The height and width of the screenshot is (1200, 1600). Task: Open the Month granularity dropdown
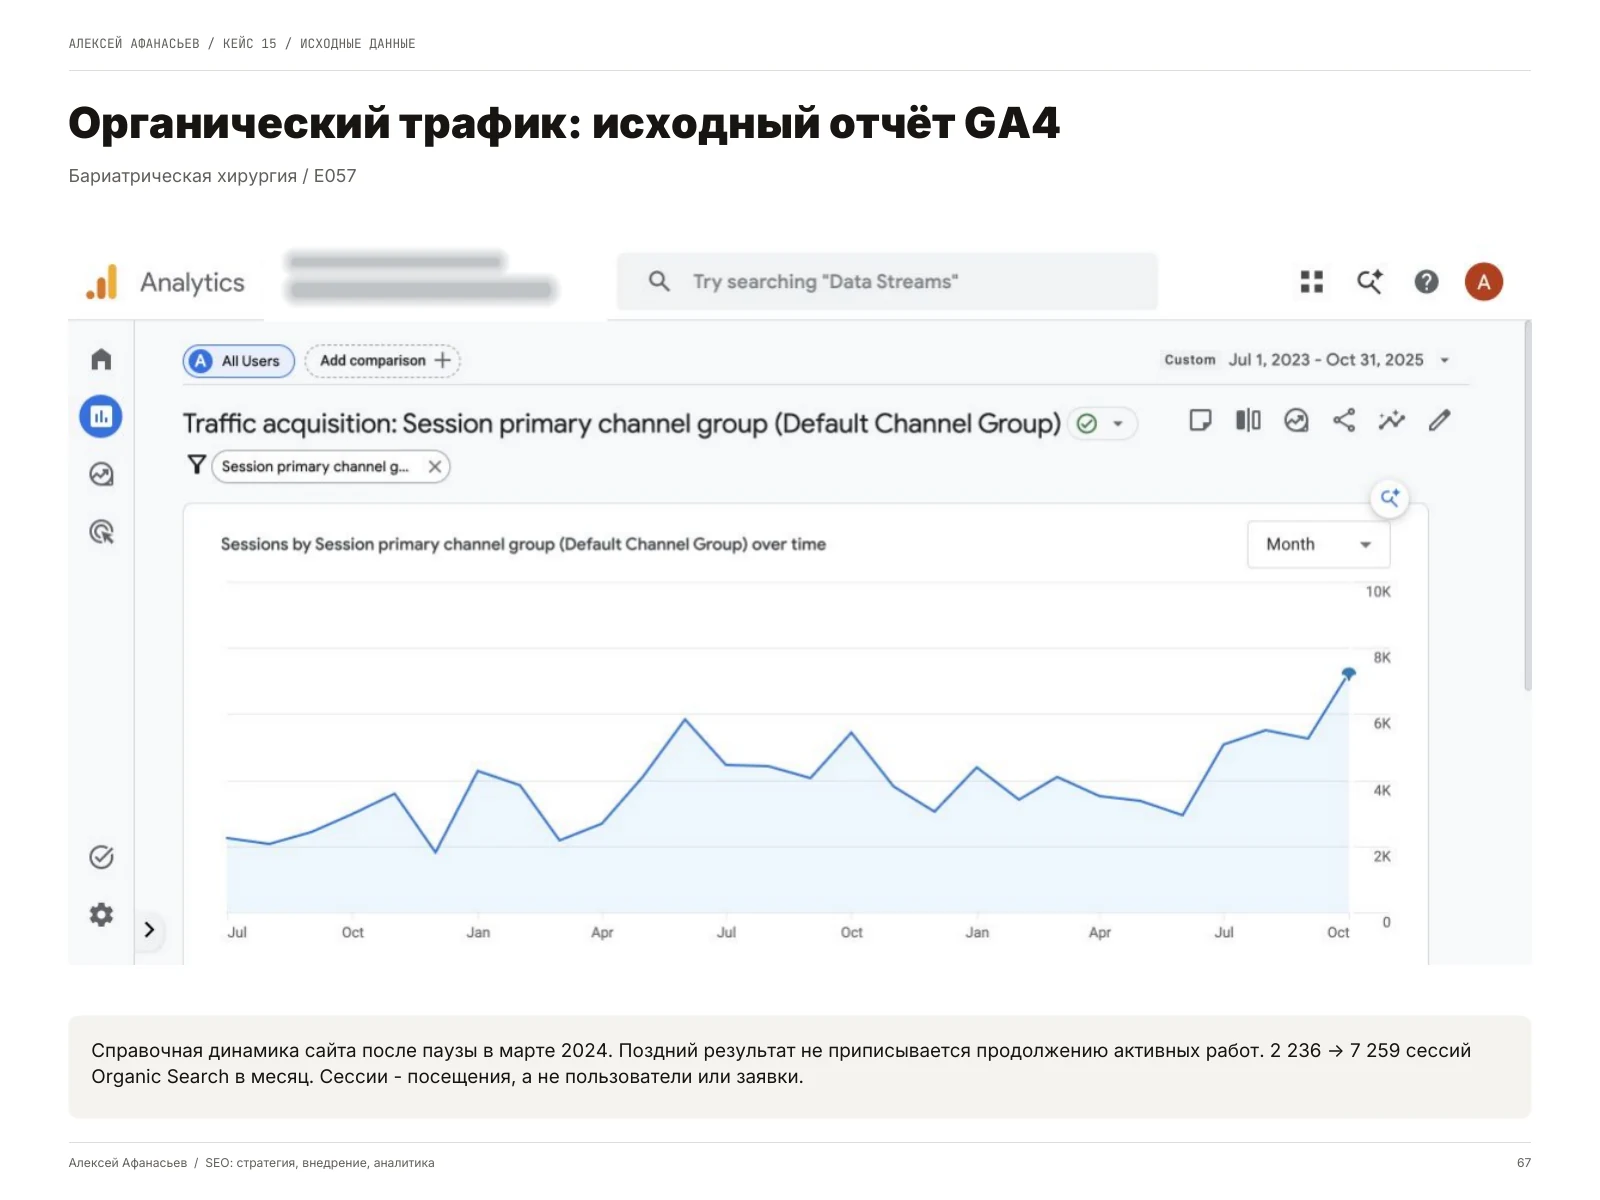[x=1318, y=544]
